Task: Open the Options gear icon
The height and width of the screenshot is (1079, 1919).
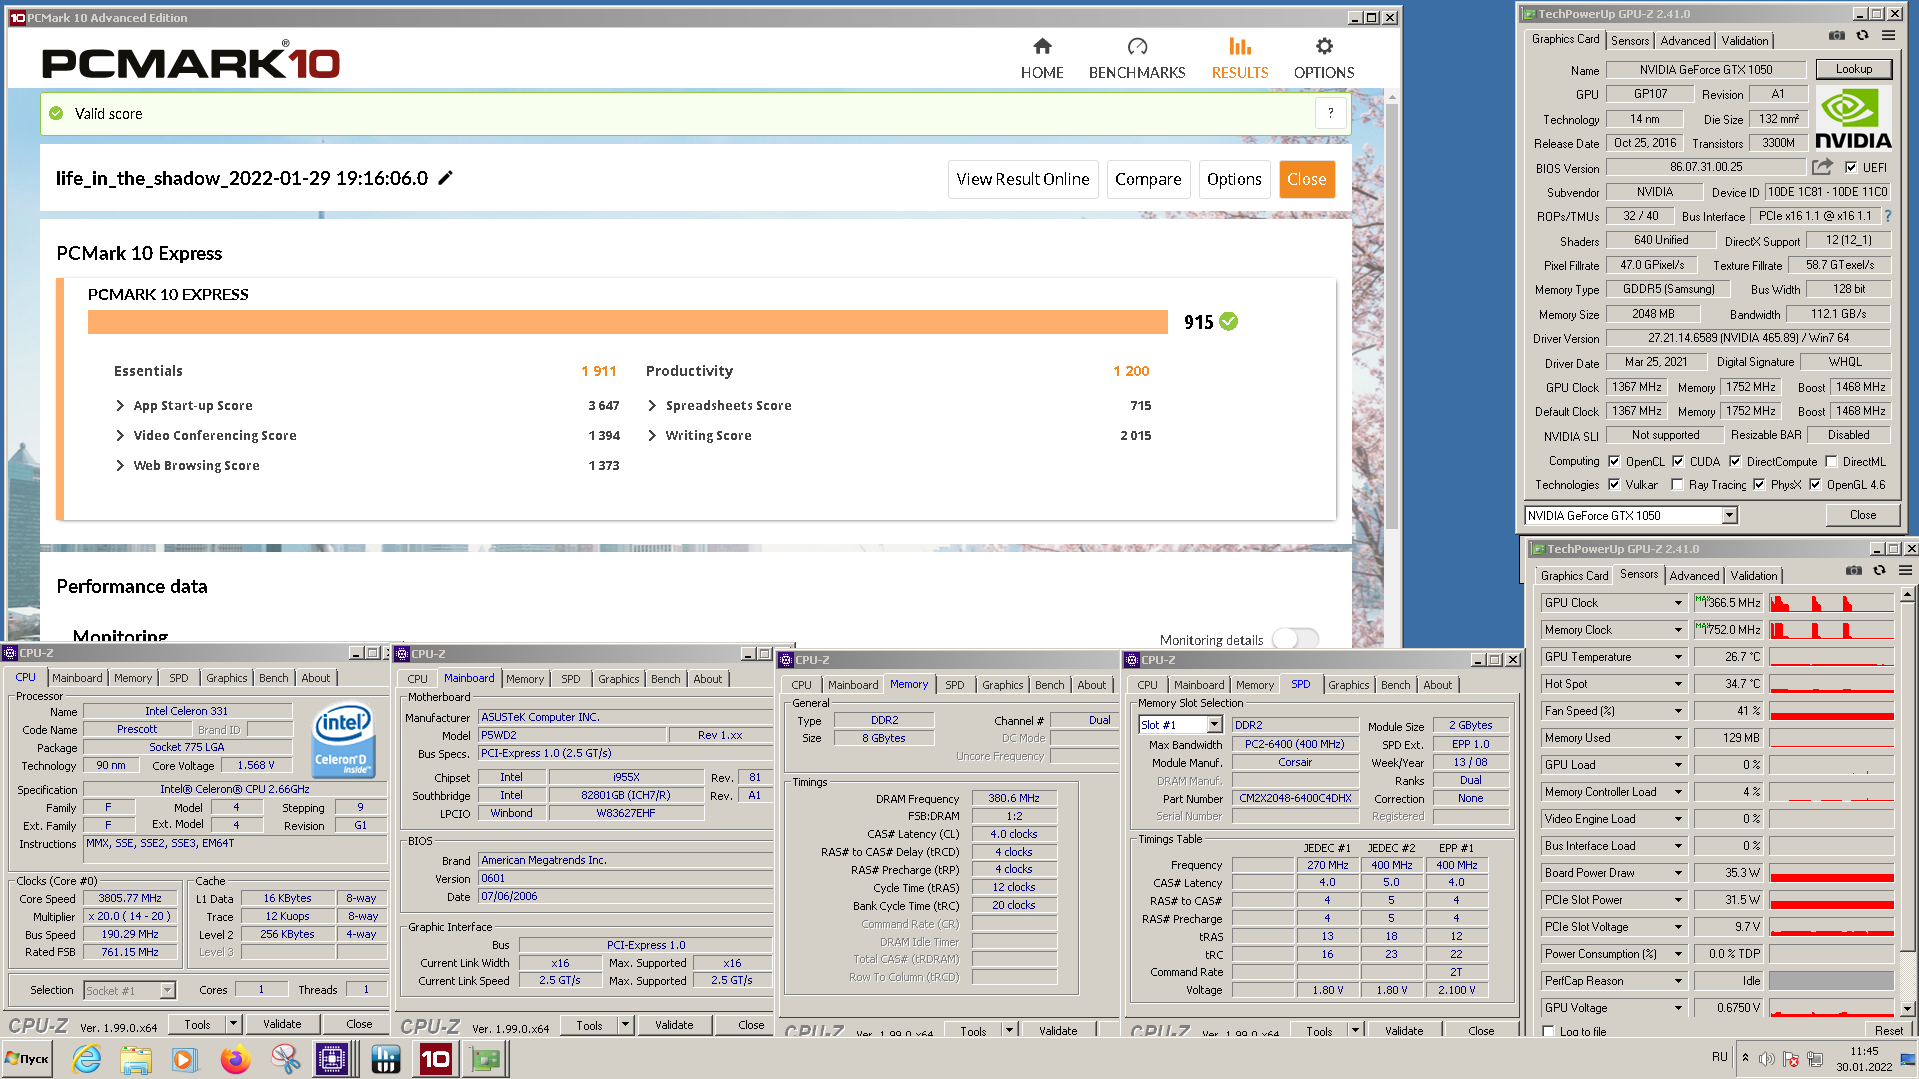Action: pos(1324,46)
